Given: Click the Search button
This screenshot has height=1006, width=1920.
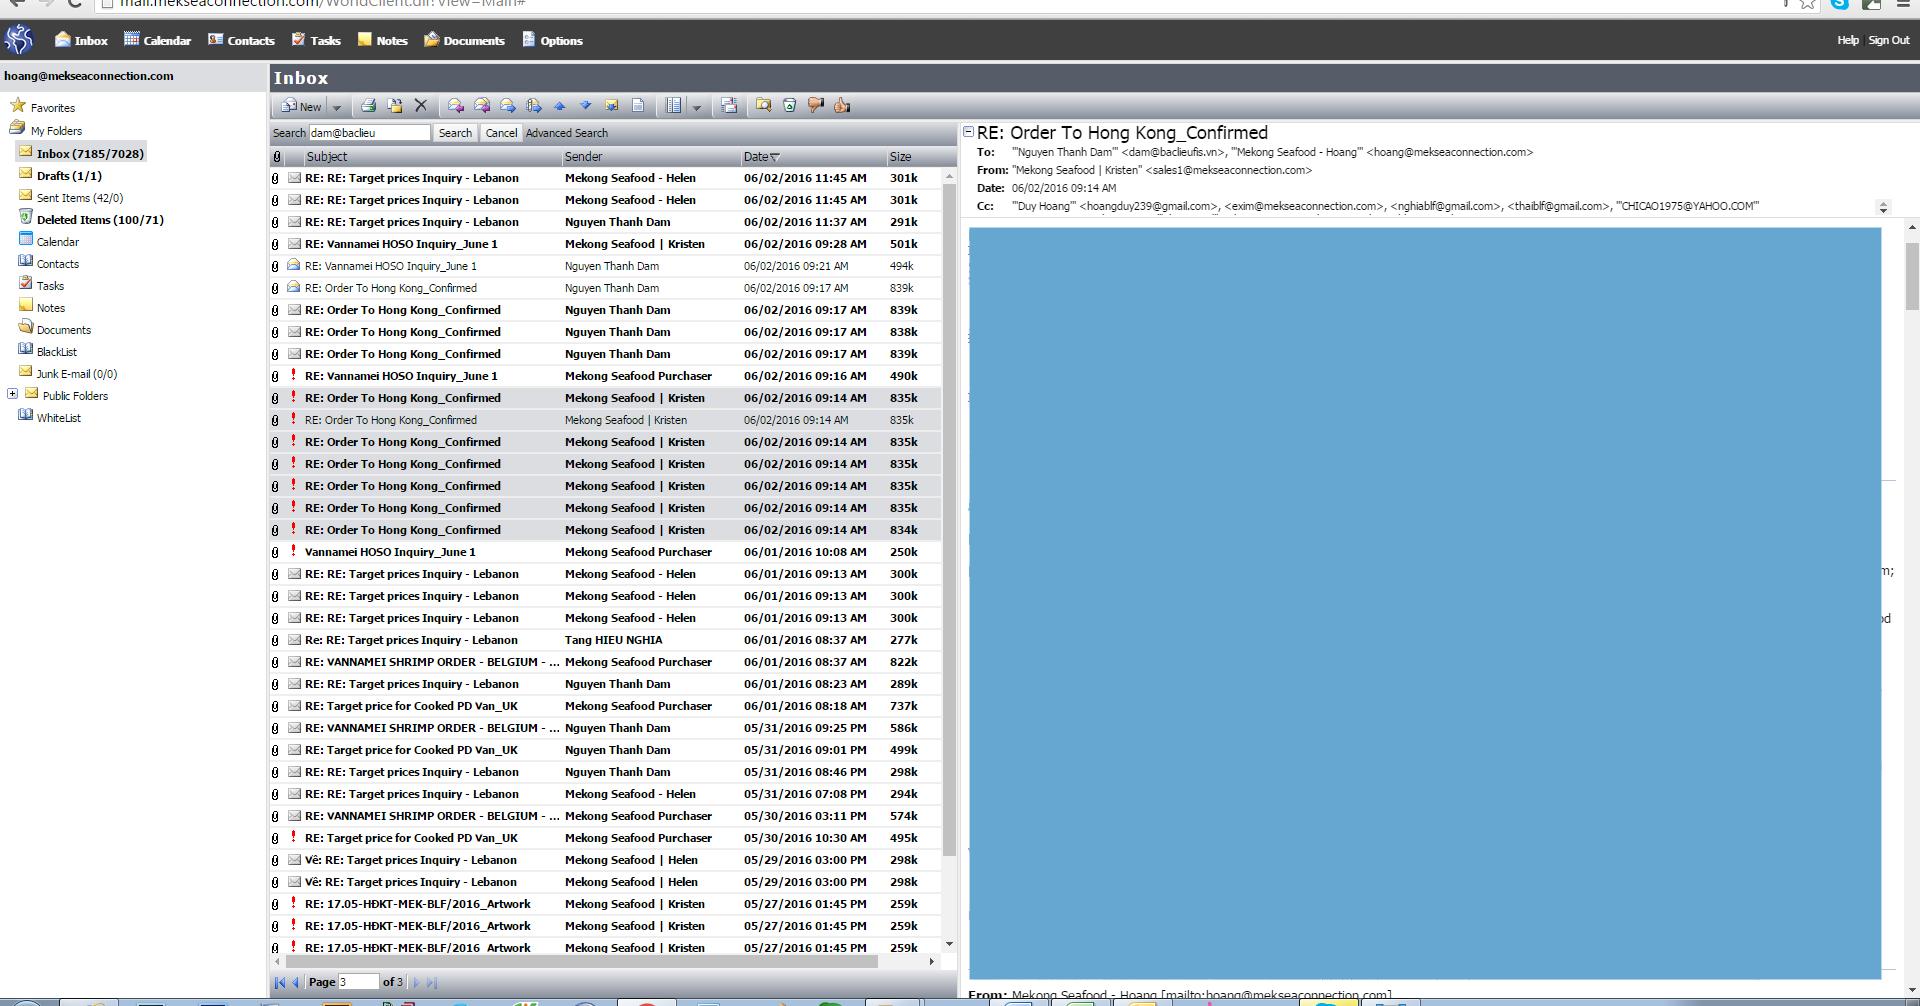Looking at the screenshot, I should [x=455, y=133].
